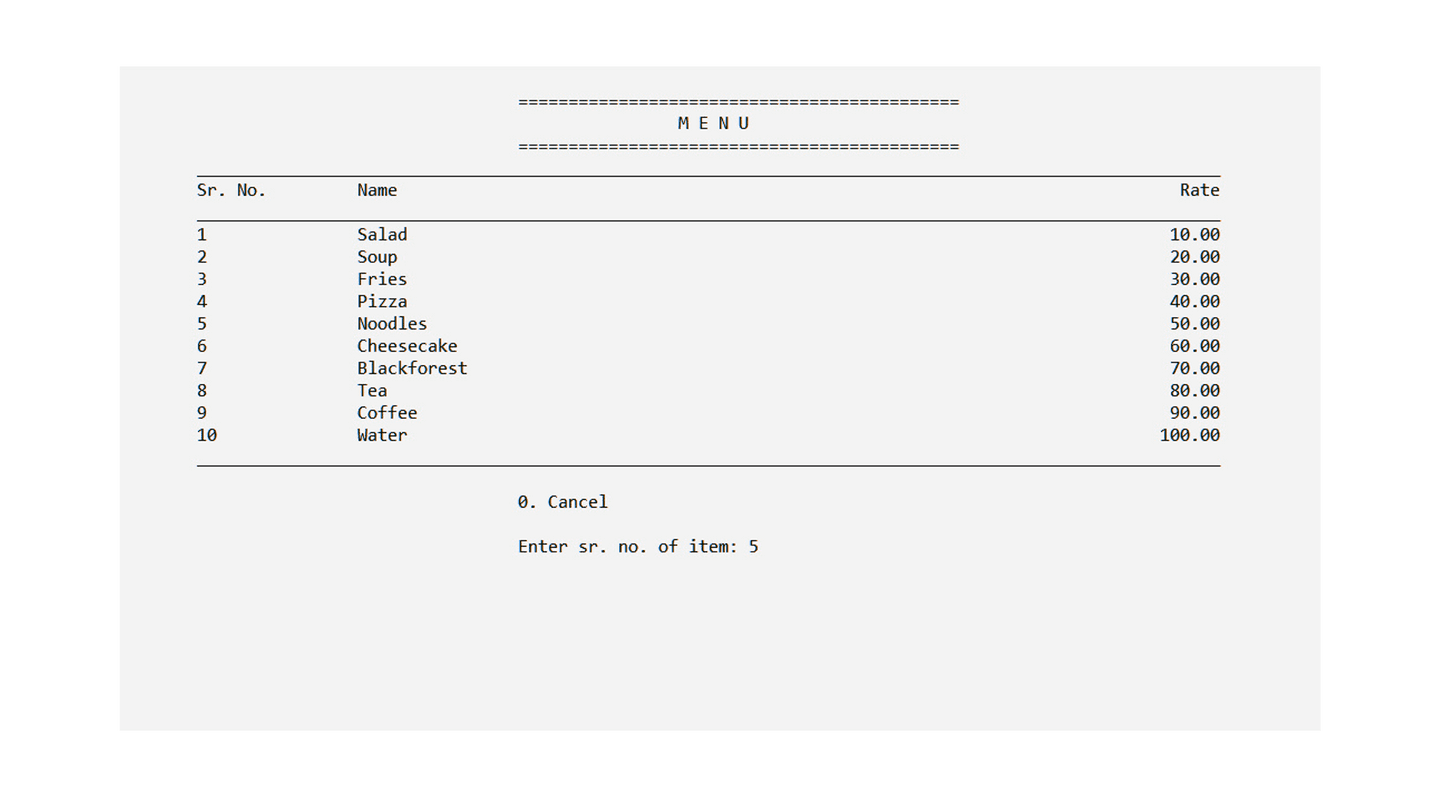Viewport: 1440px width, 797px height.
Task: Click serial number 2 in Soup row
Action: pos(202,257)
